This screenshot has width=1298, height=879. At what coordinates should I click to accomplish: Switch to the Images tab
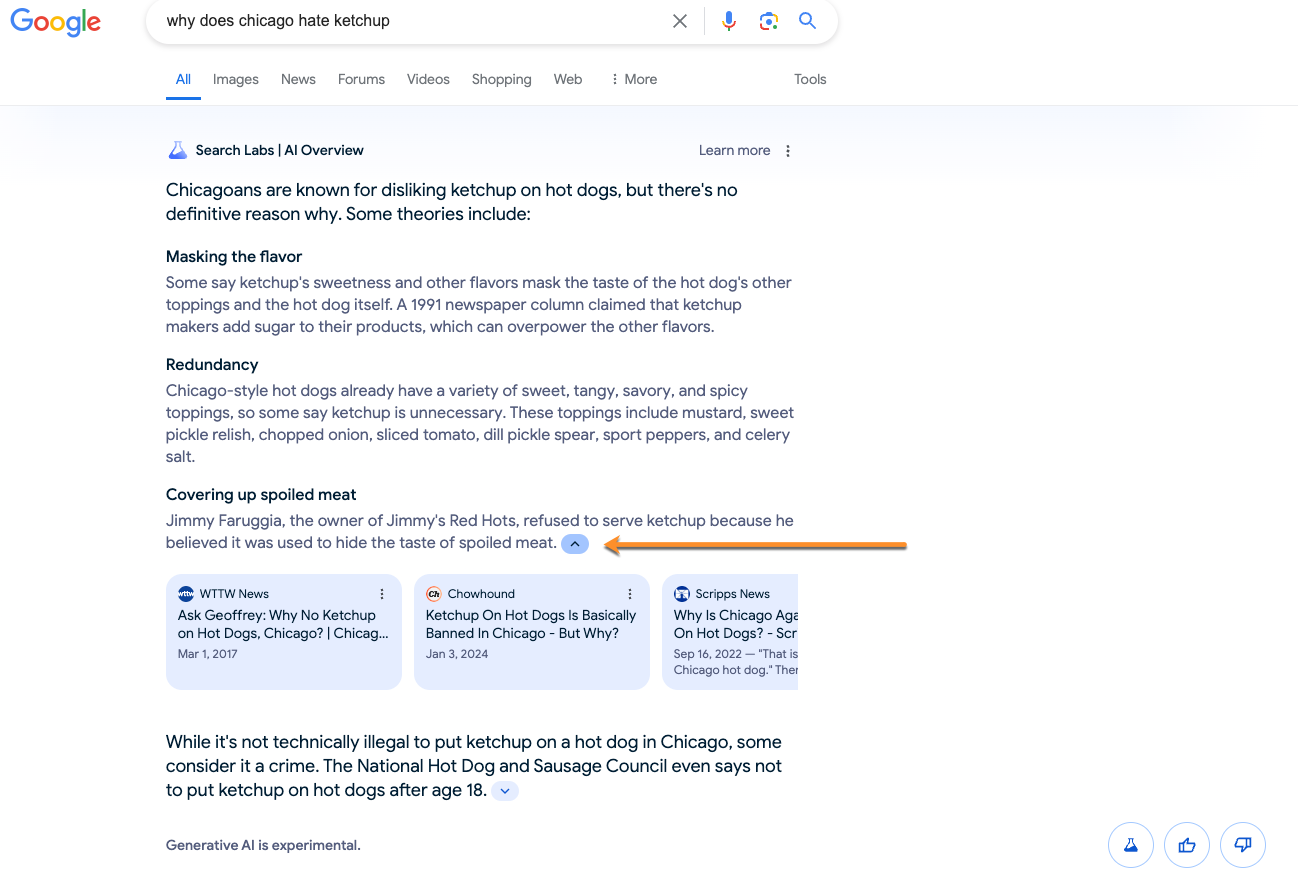point(236,79)
